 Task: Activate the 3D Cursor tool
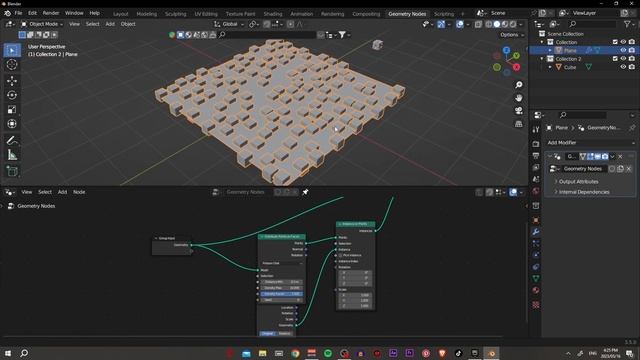(x=12, y=64)
